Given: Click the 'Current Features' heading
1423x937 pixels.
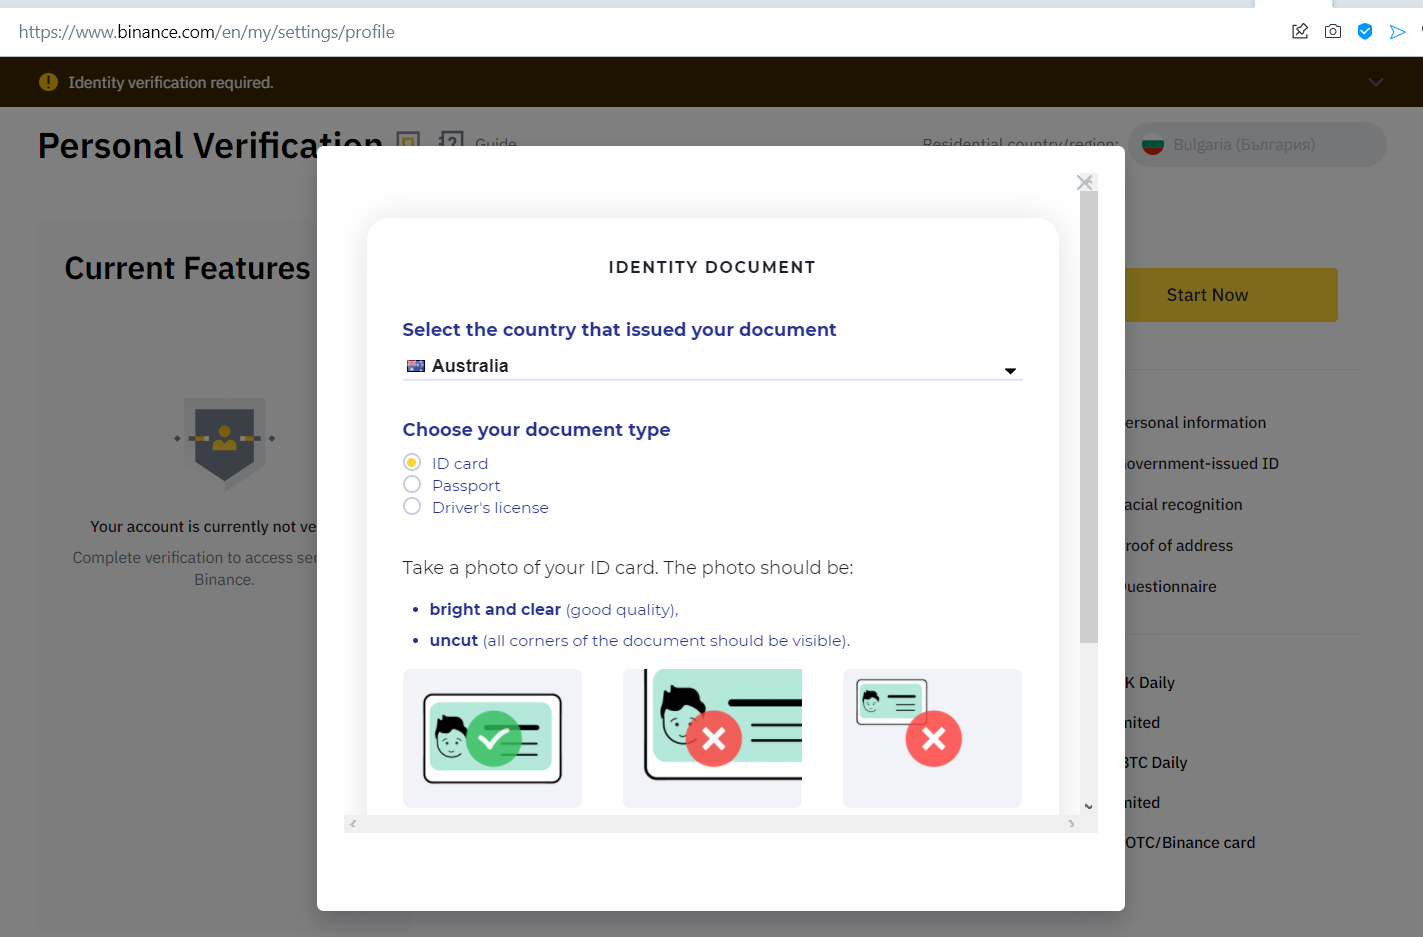Looking at the screenshot, I should pyautogui.click(x=188, y=268).
